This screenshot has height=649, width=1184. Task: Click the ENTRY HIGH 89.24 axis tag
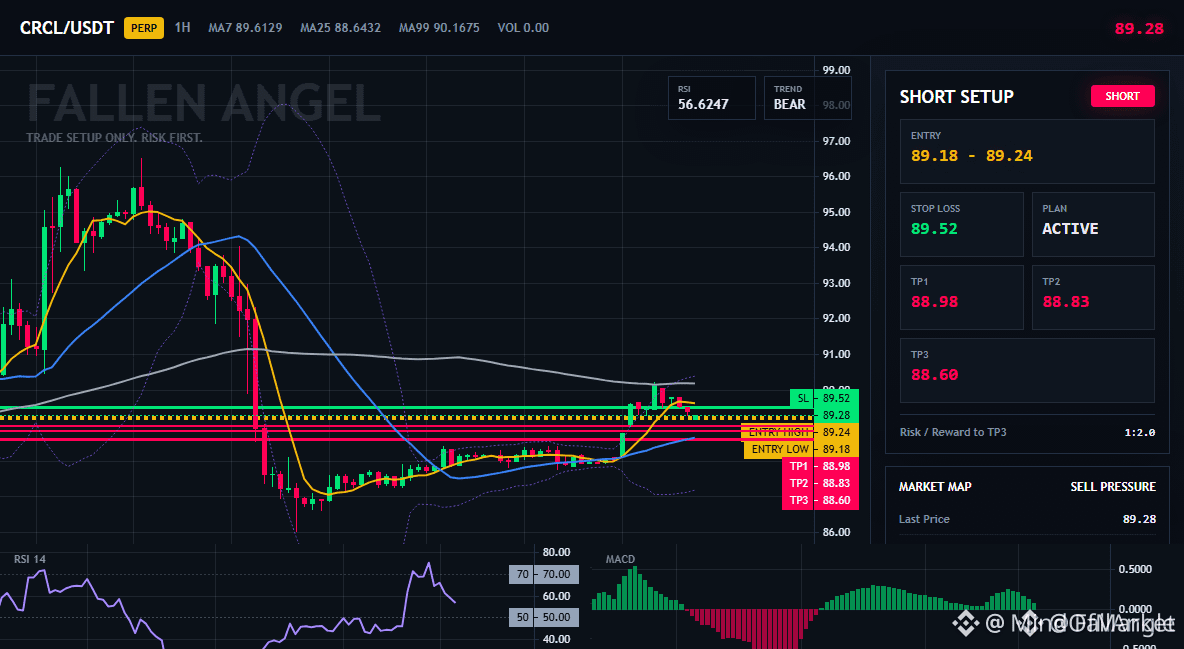800,432
